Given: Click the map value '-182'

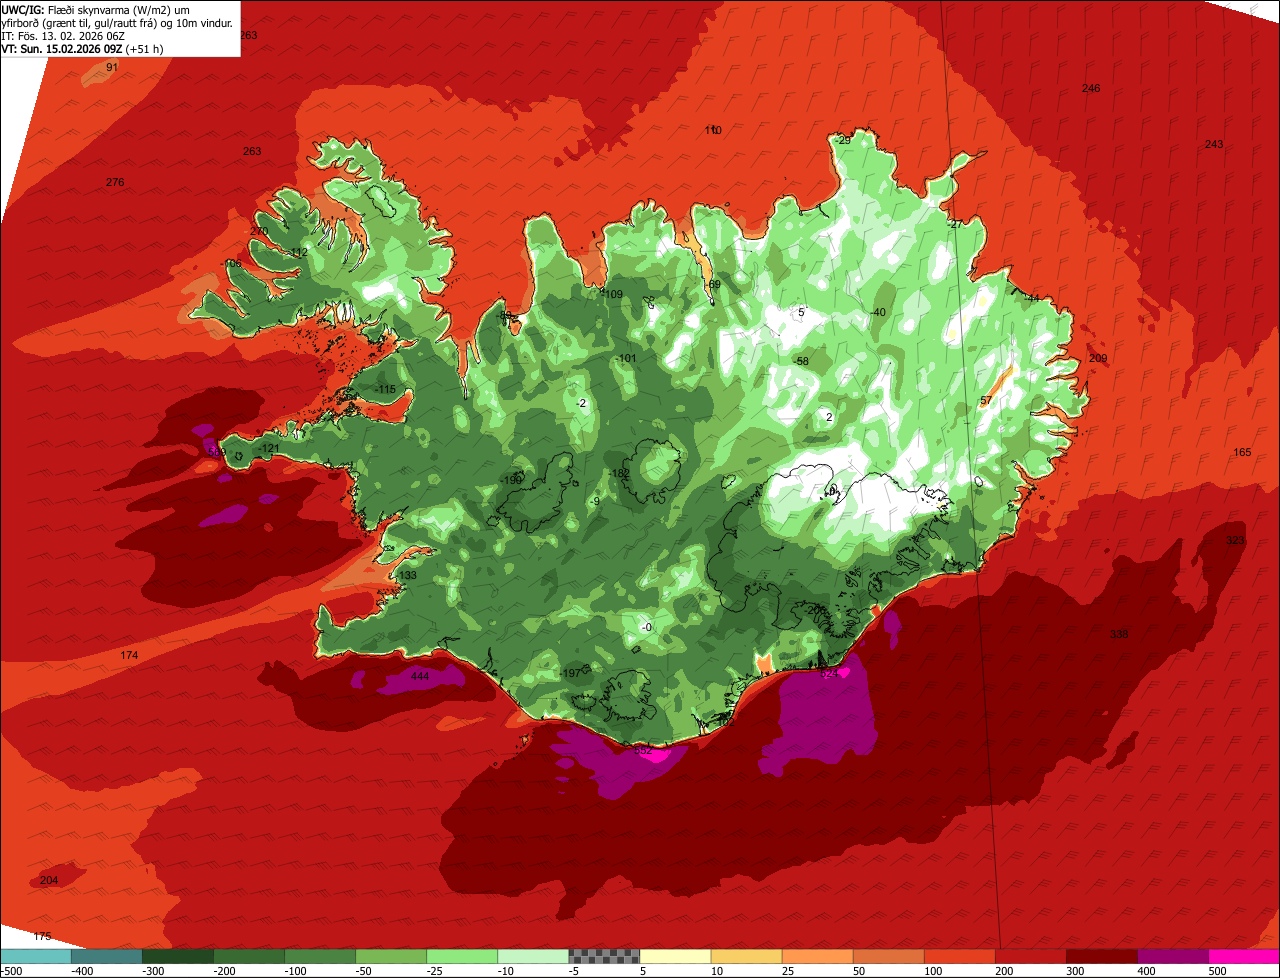Looking at the screenshot, I should point(619,473).
